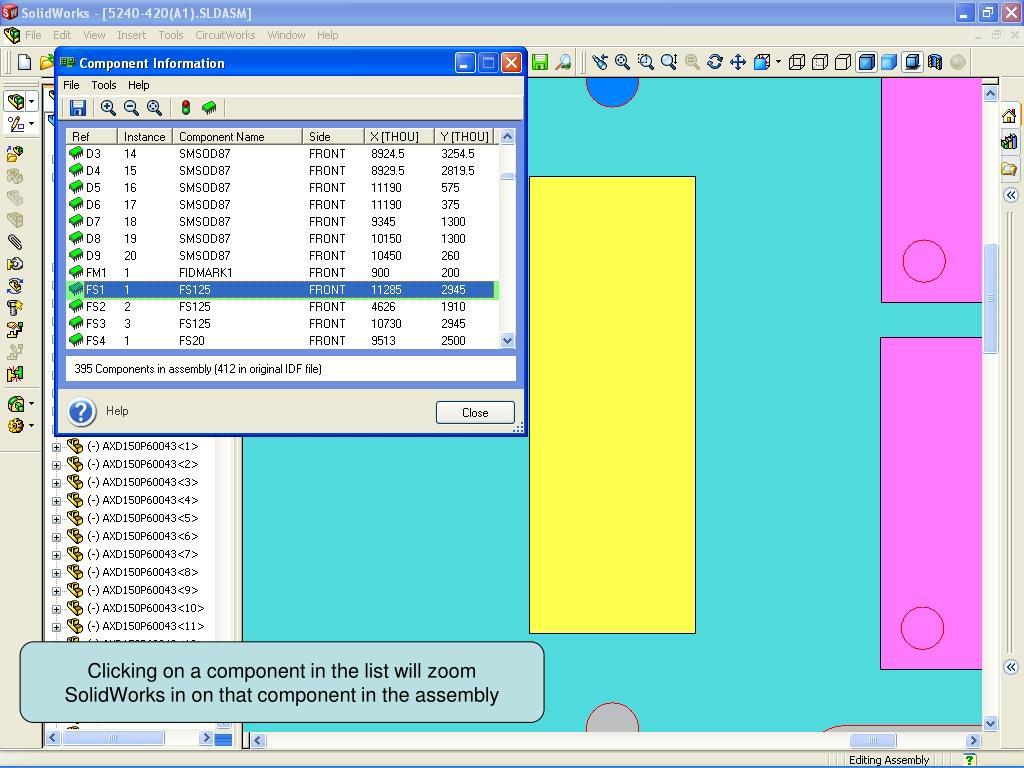Click the traffic light icon in dialog toolbar
Screen dimensions: 1024x768
pos(185,108)
